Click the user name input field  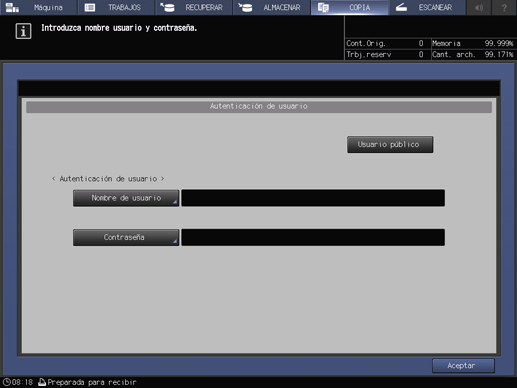coord(313,198)
